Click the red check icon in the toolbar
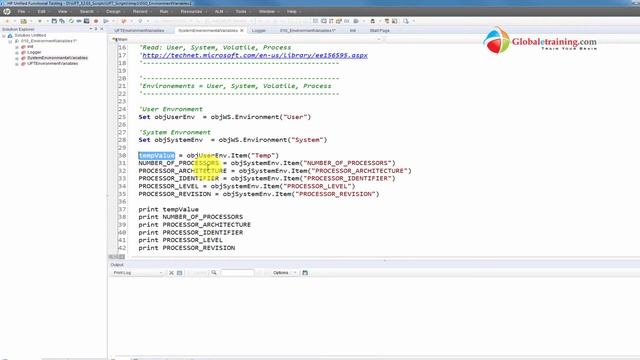This screenshot has width=640, height=360. [123, 21]
